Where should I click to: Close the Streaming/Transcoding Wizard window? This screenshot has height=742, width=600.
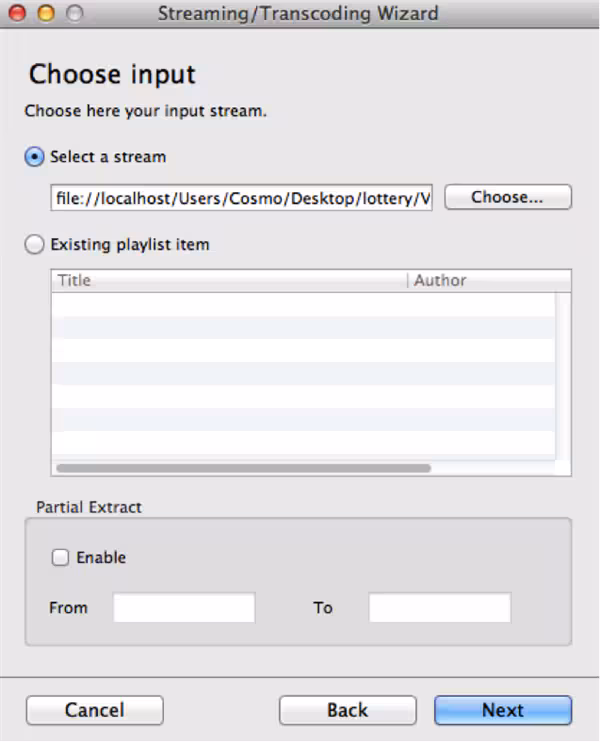click(x=17, y=14)
